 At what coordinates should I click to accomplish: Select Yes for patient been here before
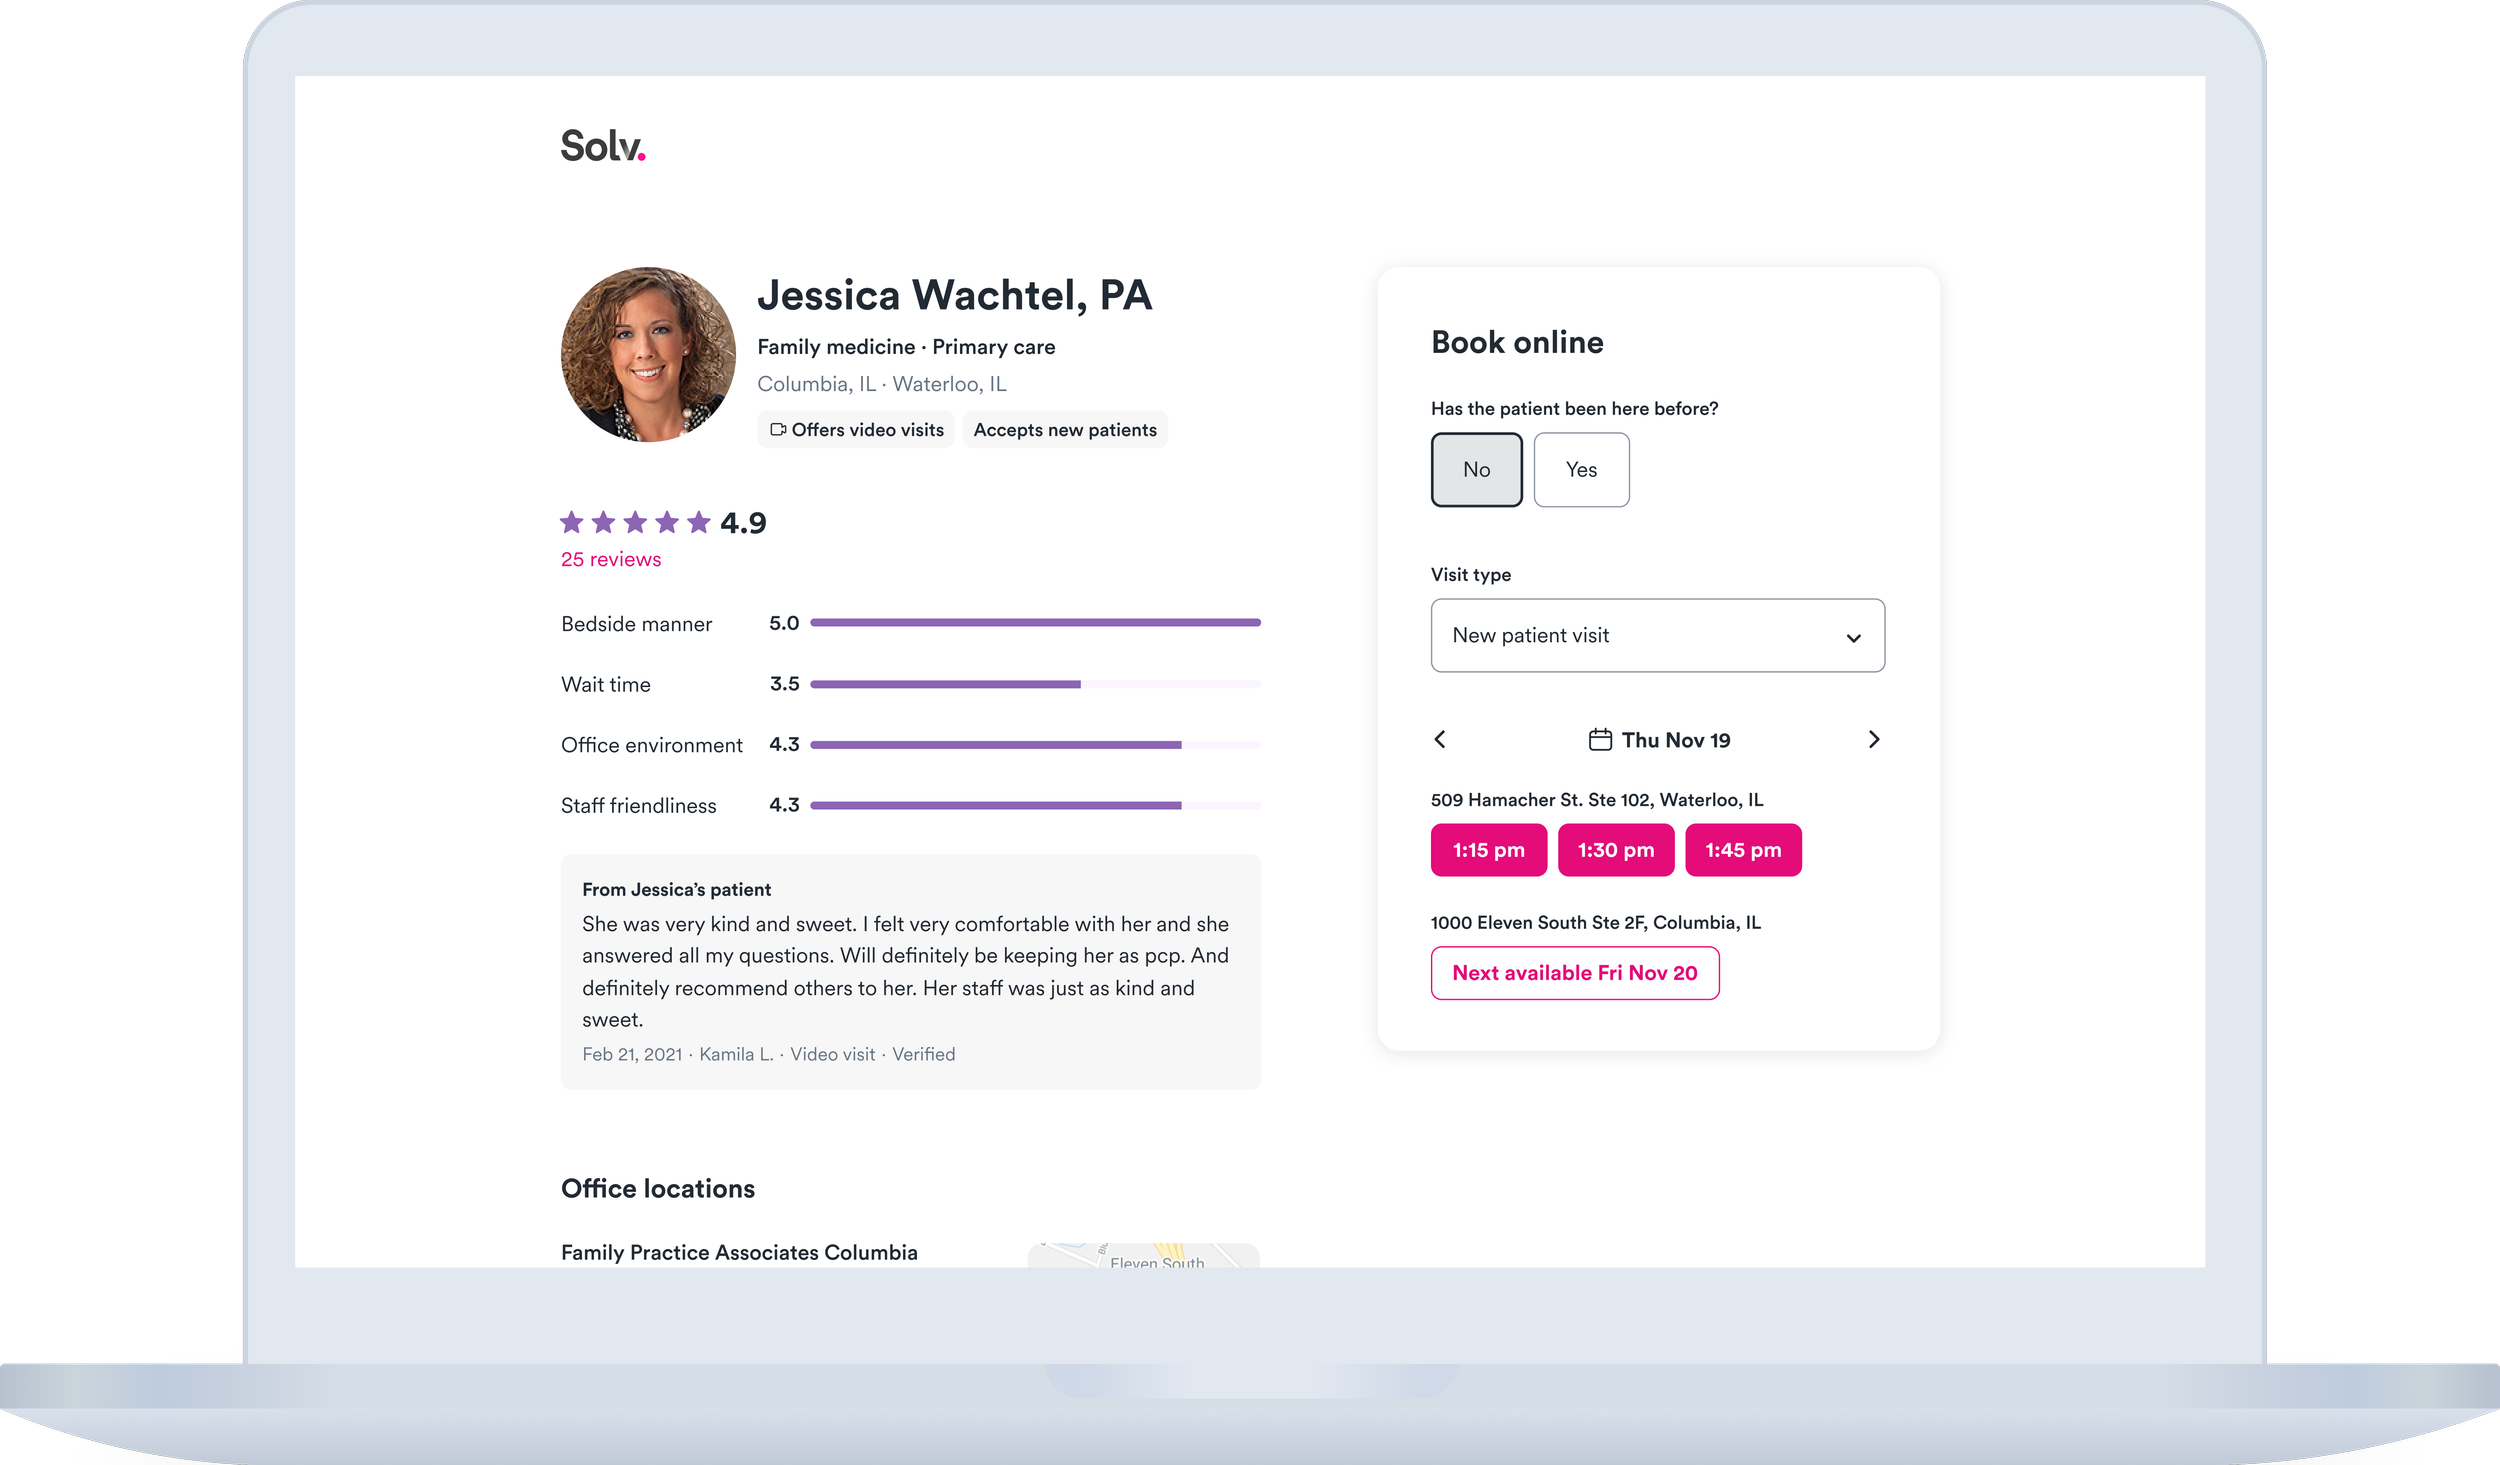coord(1580,469)
